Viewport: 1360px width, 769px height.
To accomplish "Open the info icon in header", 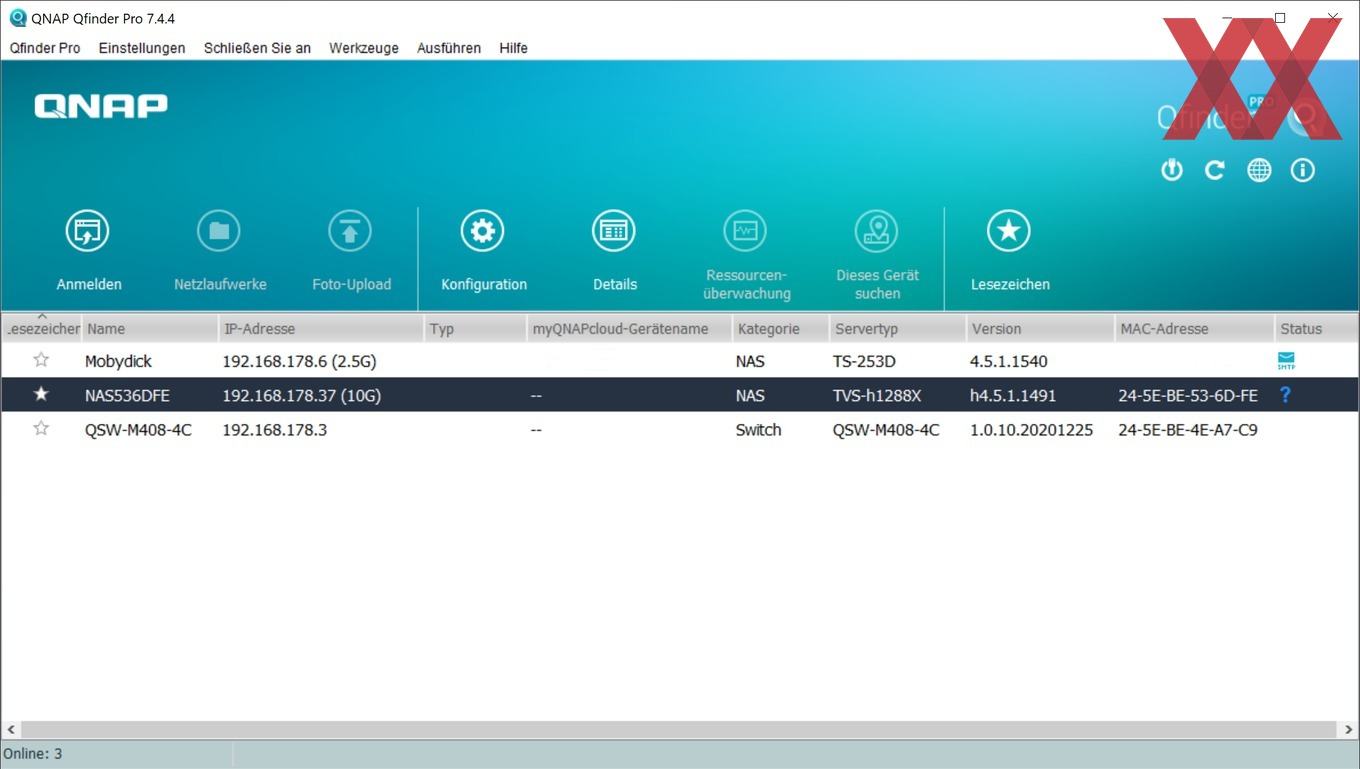I will tap(1302, 170).
